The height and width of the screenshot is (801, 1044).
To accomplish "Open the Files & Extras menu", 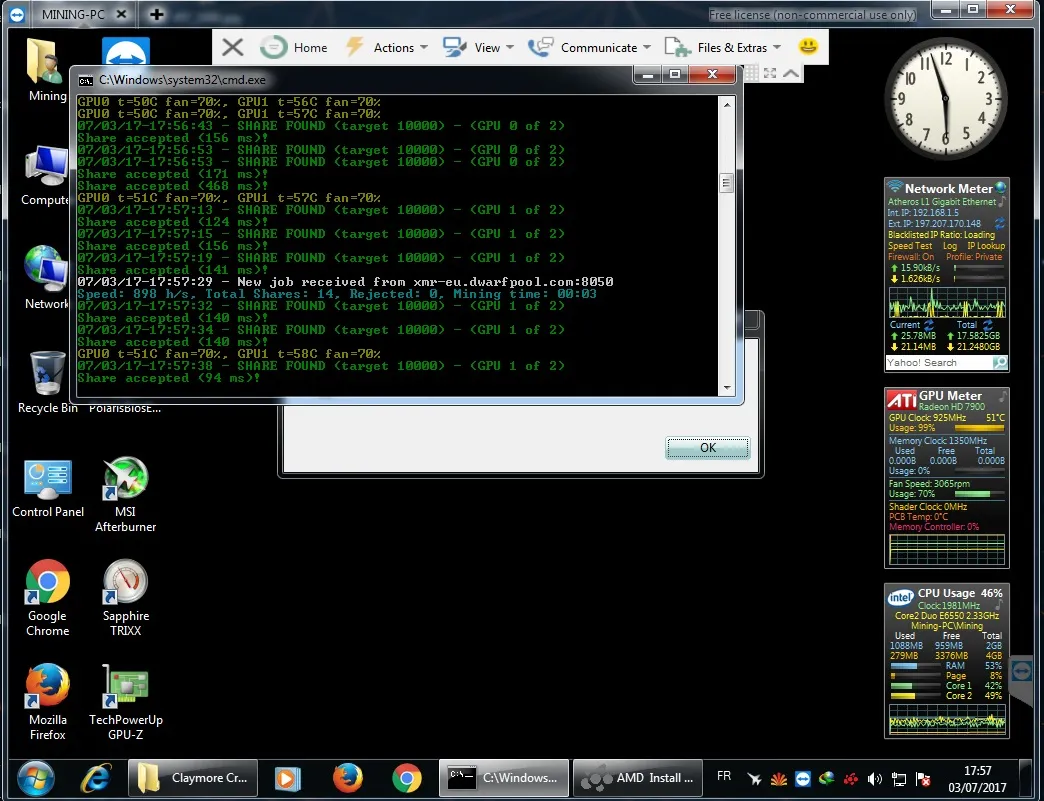I will (x=722, y=47).
